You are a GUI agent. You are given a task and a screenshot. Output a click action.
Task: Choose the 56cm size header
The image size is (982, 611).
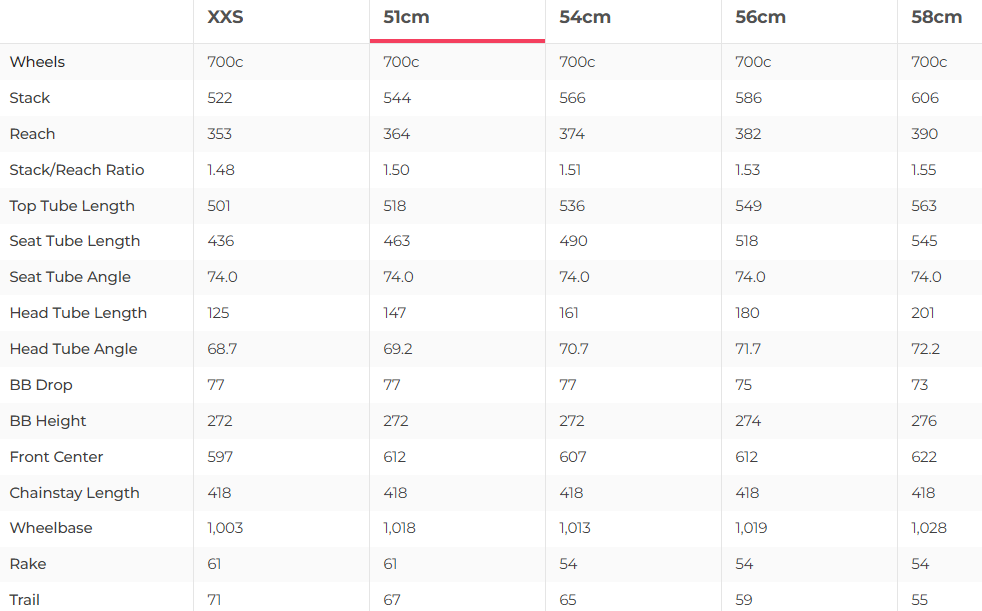click(x=761, y=18)
